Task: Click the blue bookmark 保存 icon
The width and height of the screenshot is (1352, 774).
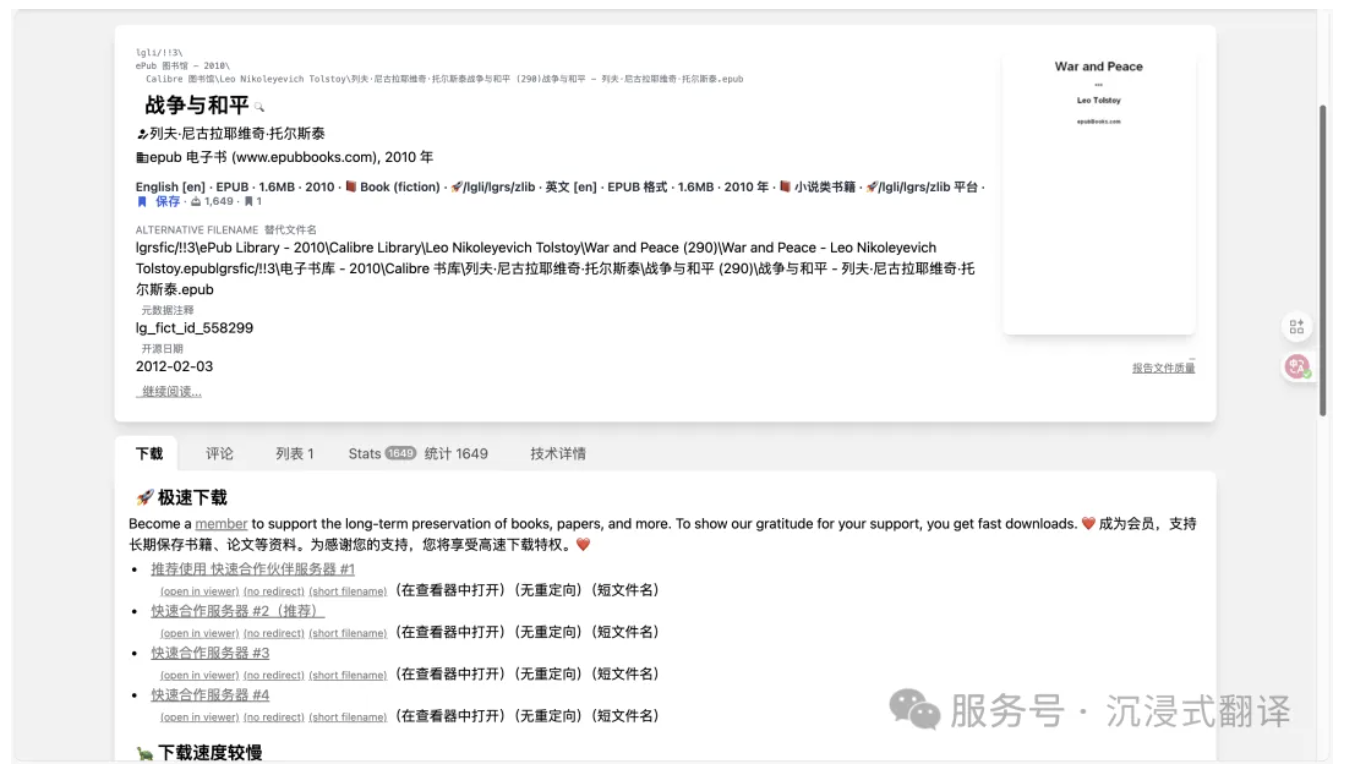Action: (x=142, y=202)
